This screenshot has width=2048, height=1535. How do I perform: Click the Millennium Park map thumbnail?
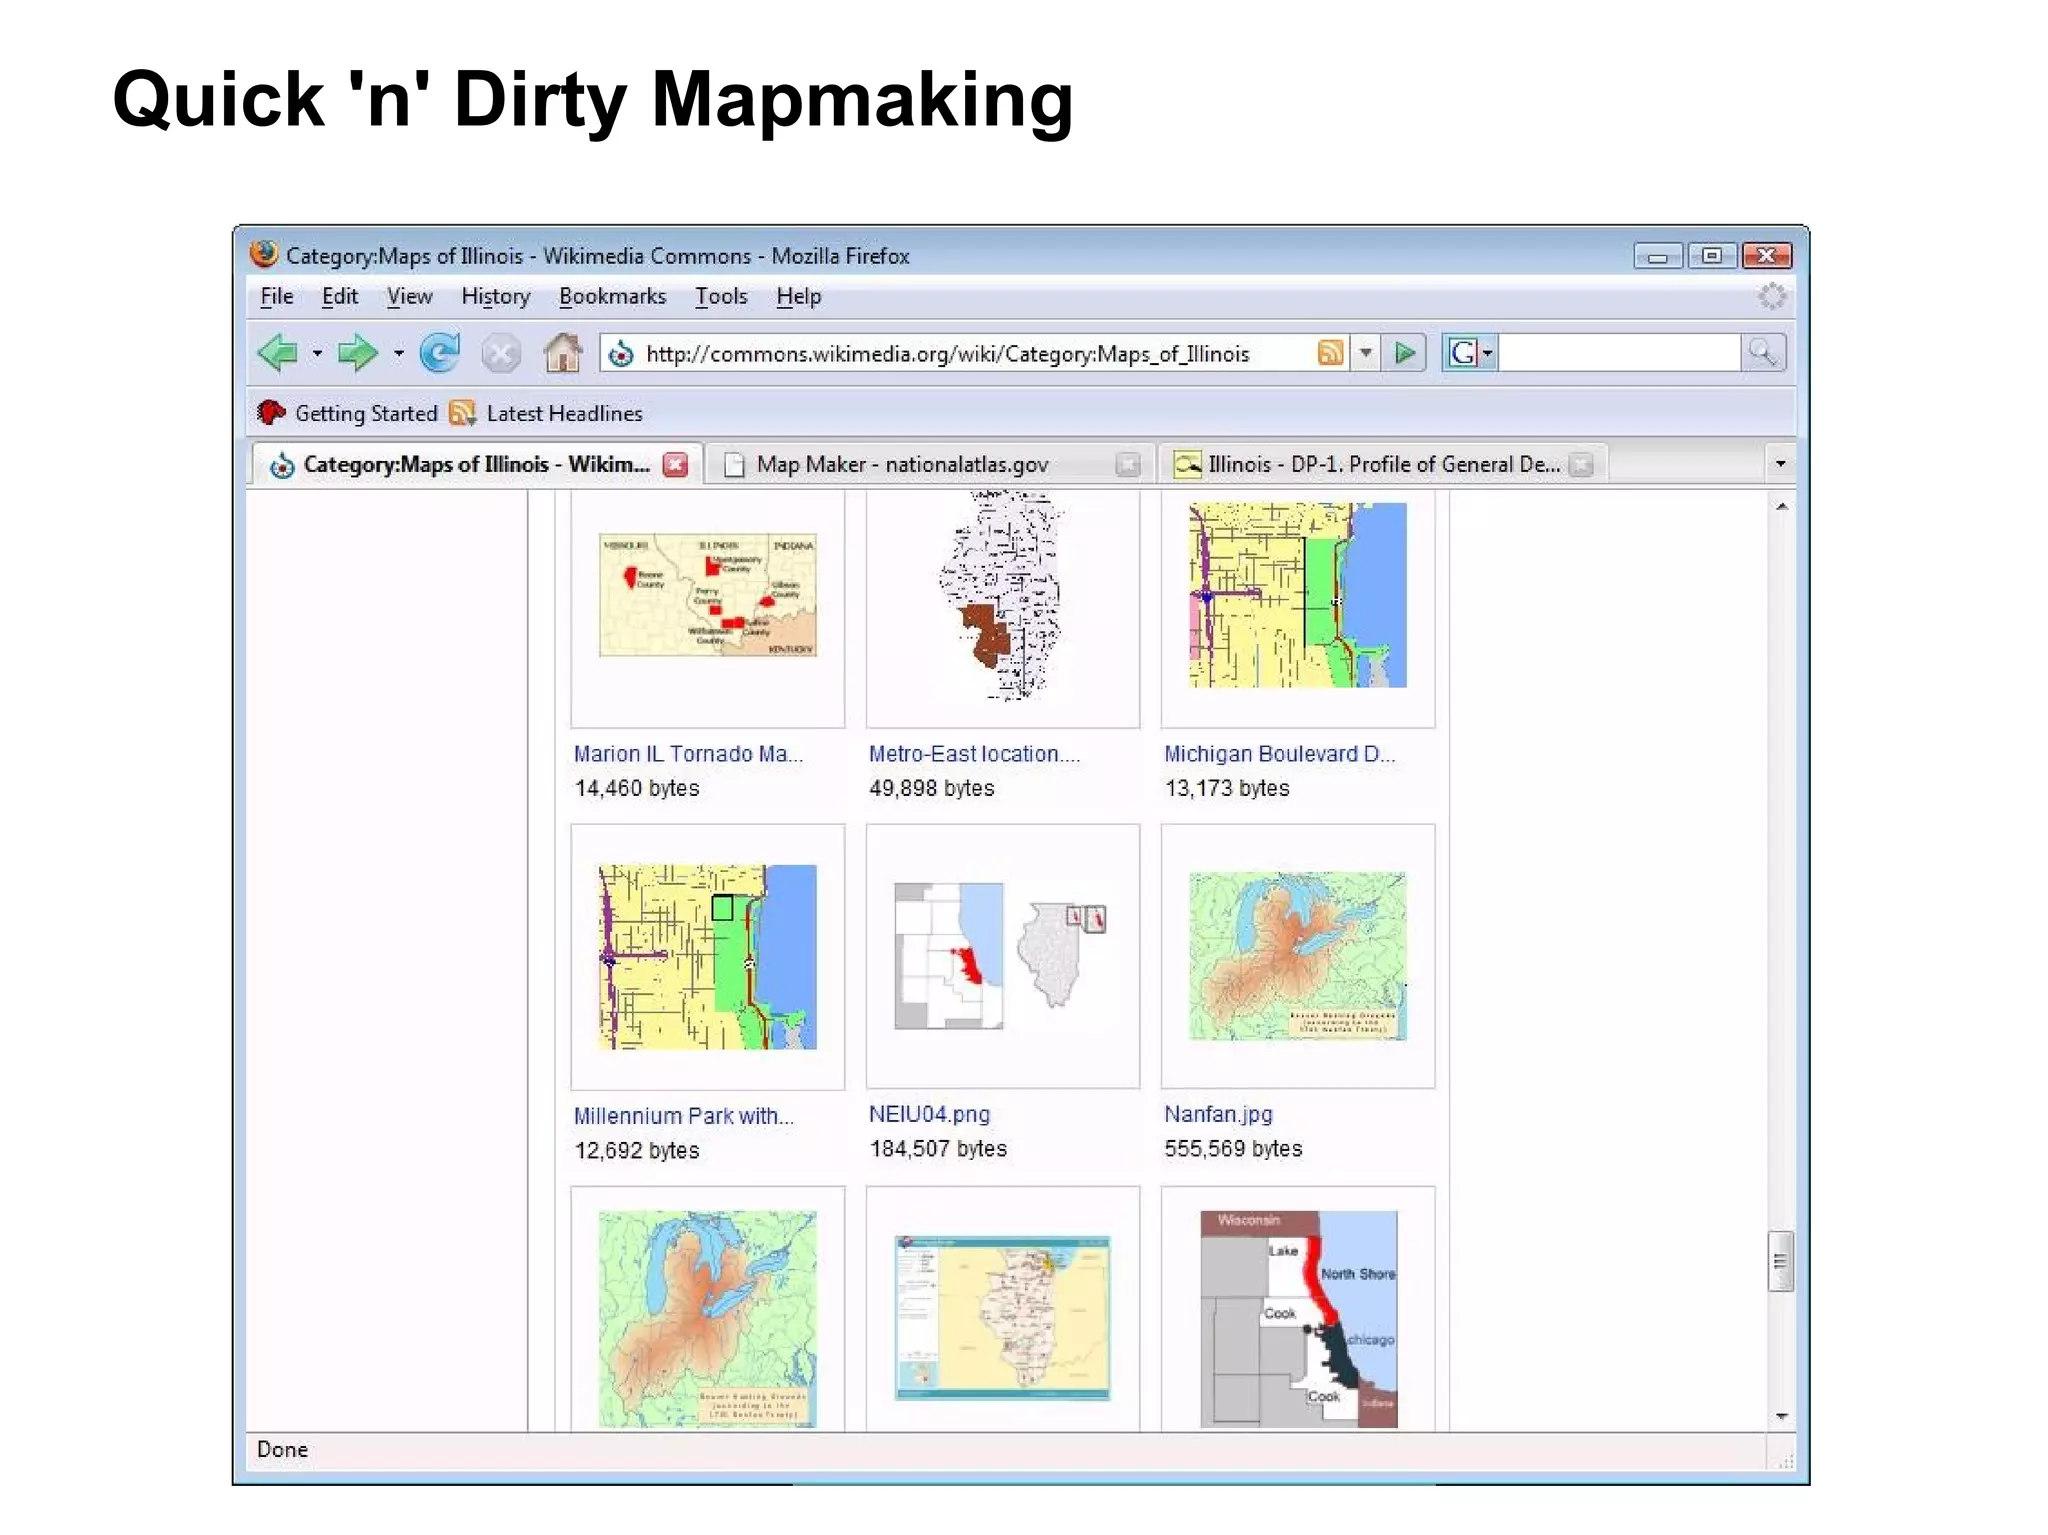coord(707,957)
